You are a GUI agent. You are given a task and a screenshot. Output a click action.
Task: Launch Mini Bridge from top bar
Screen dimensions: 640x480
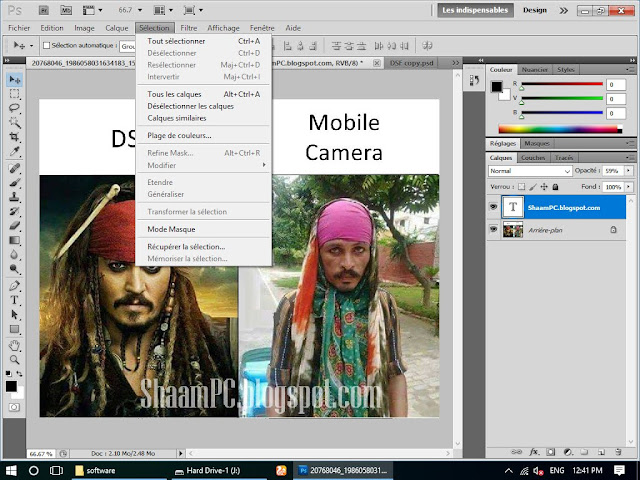(66, 10)
